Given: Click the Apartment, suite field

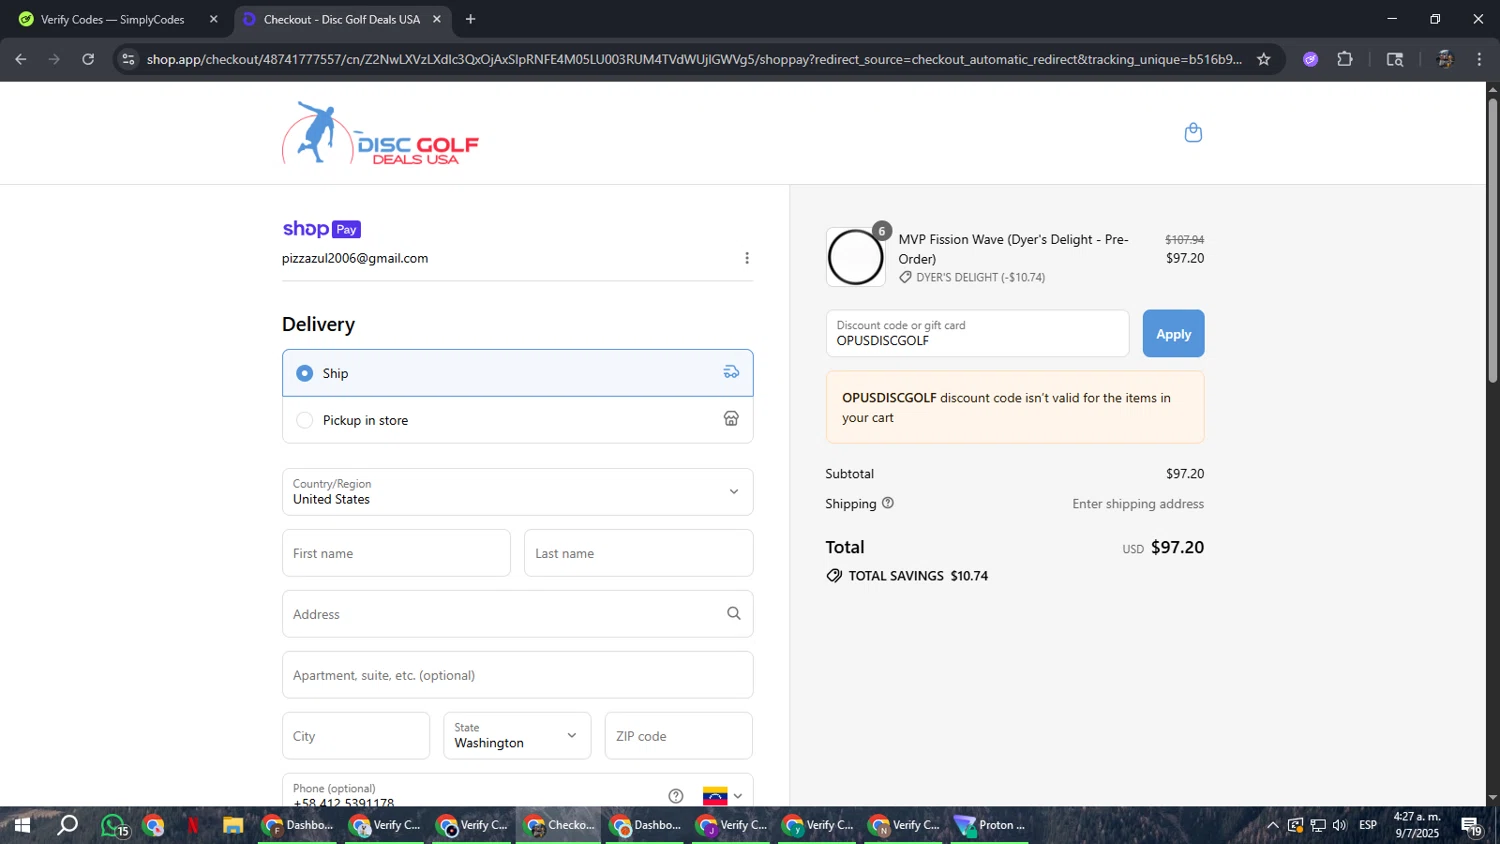Looking at the screenshot, I should [x=517, y=675].
